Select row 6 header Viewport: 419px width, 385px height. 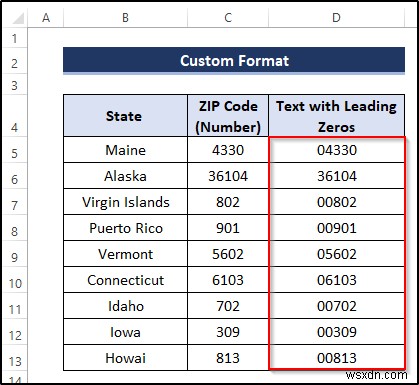click(15, 176)
